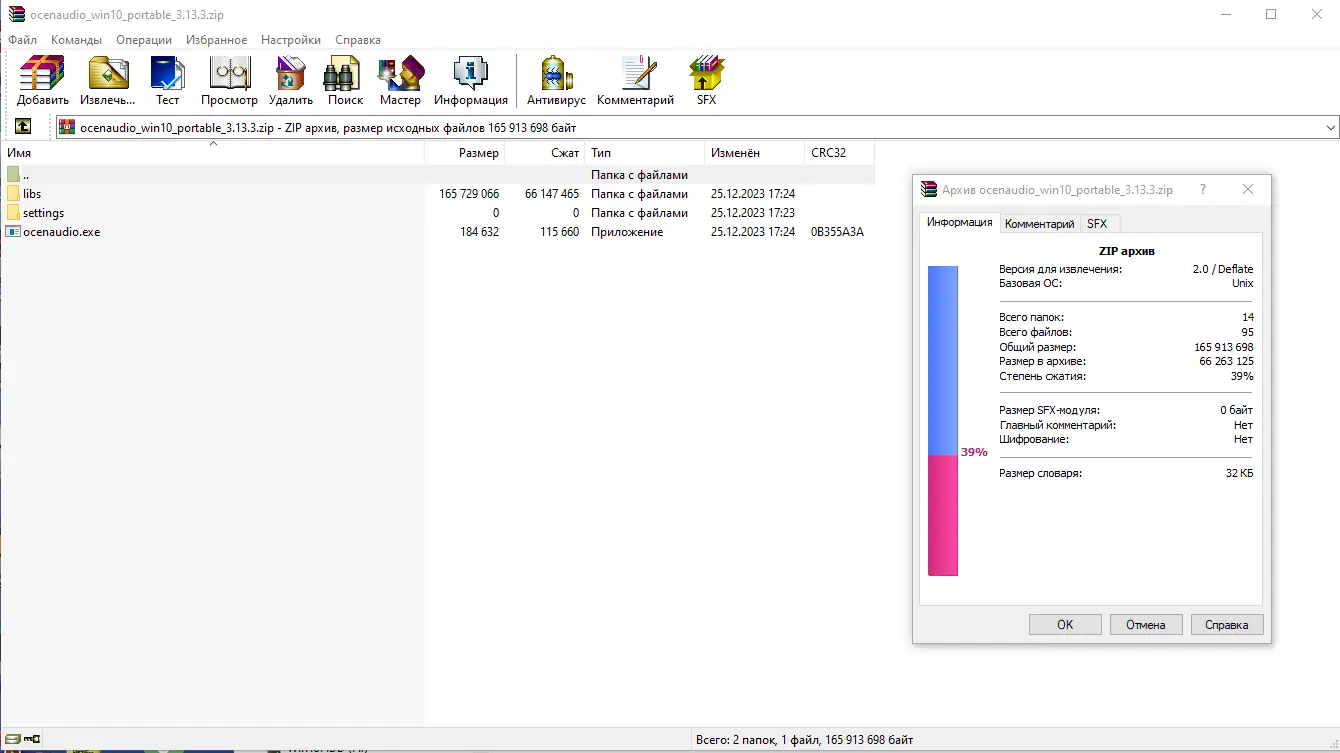The width and height of the screenshot is (1340, 753).
Task: Open the address bar path dropdown
Action: pos(1330,128)
